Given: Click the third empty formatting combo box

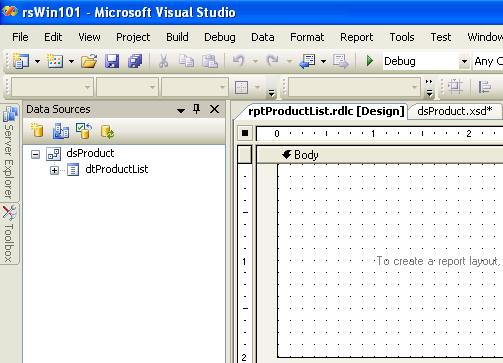Looking at the screenshot, I should tap(195, 87).
